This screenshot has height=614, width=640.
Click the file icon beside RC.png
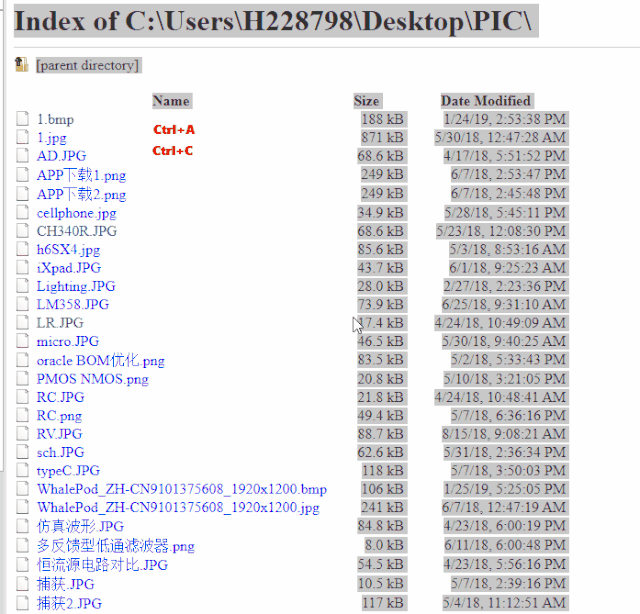(22, 415)
